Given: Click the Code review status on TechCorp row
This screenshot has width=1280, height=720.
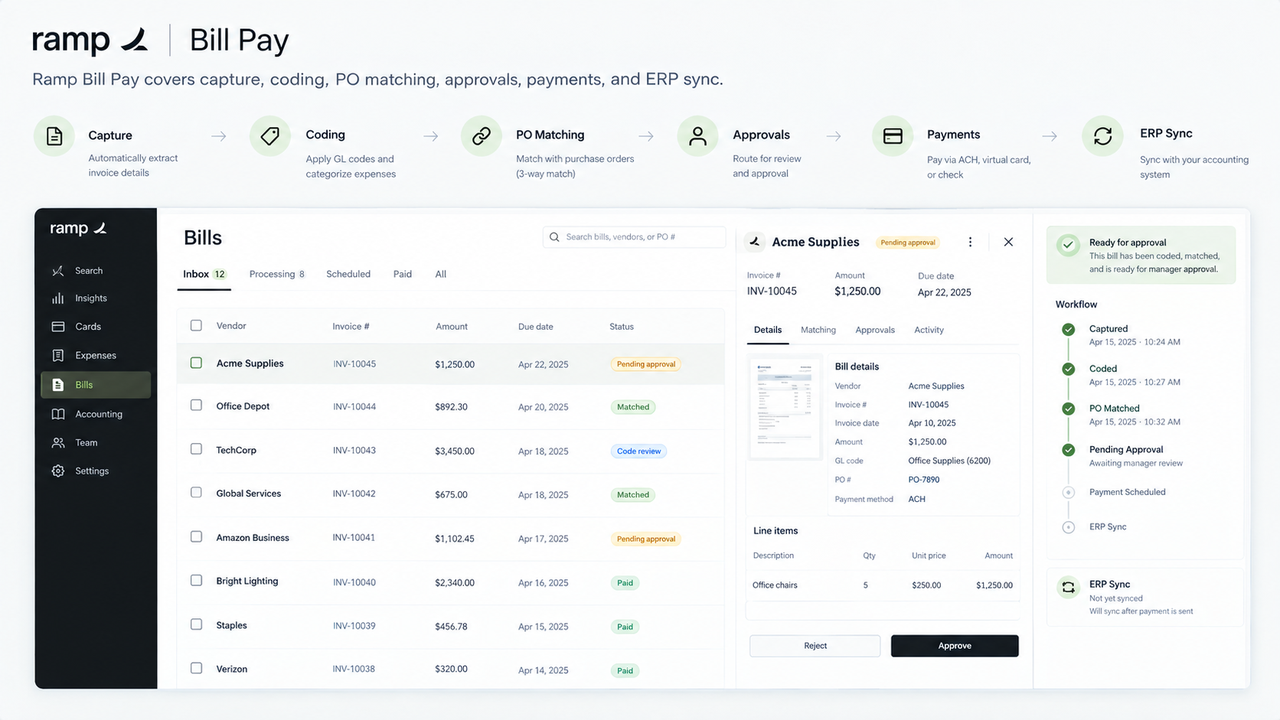Looking at the screenshot, I should coord(639,451).
